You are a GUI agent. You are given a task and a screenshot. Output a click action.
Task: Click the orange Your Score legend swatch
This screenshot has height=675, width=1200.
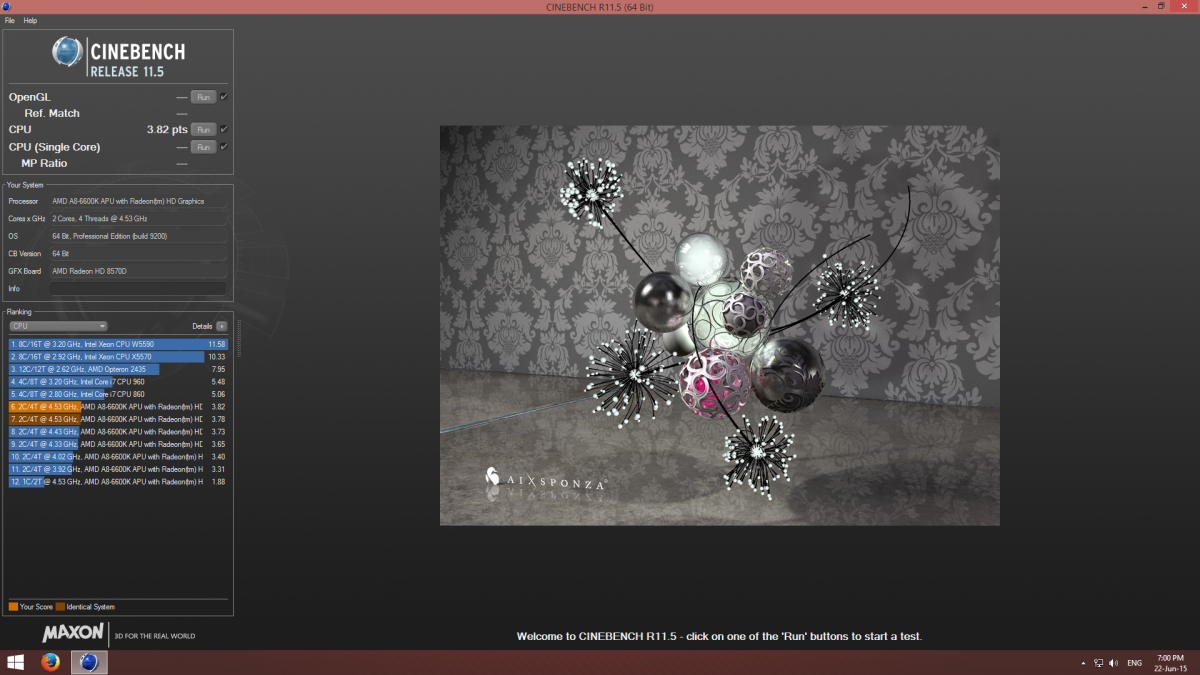coord(13,607)
